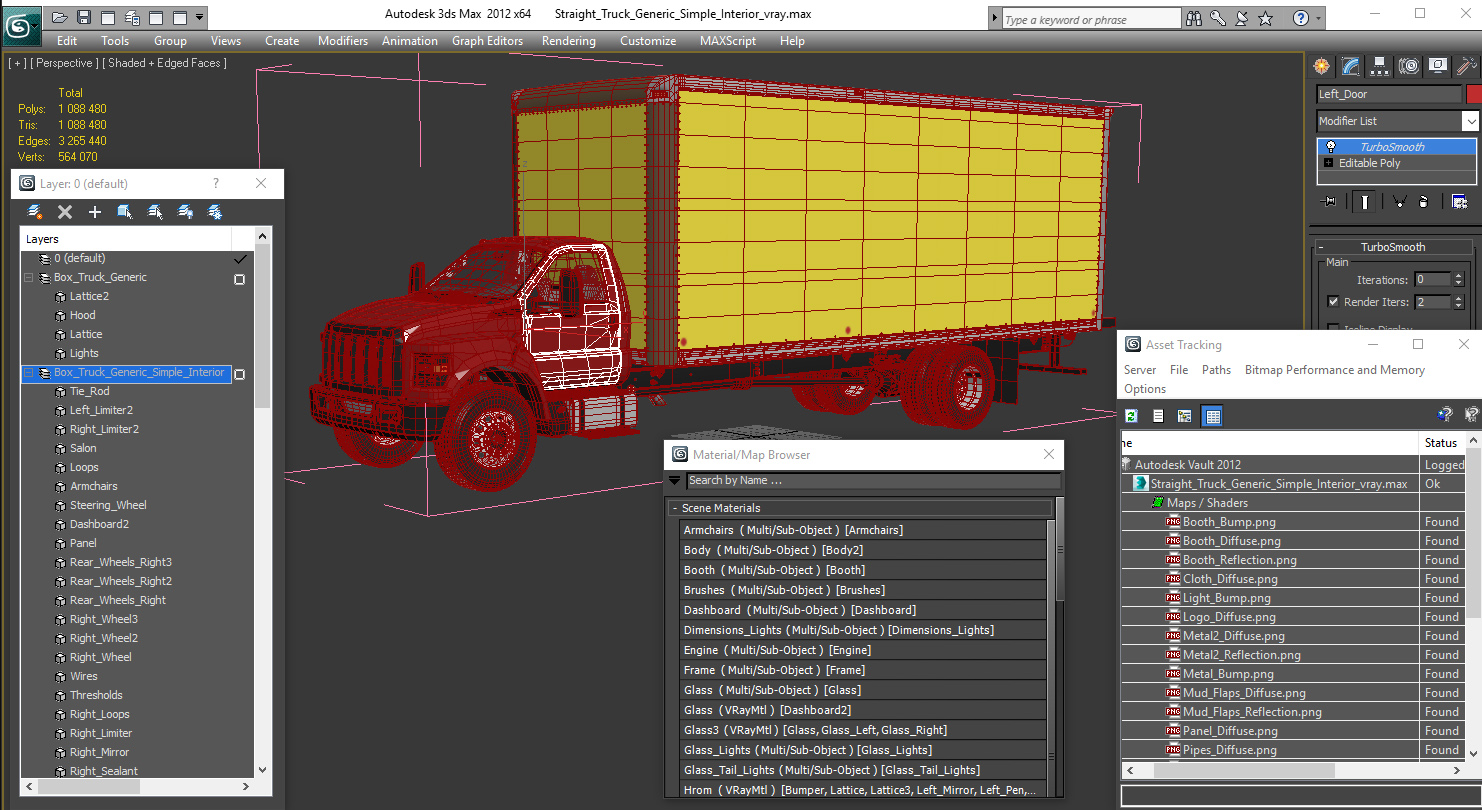Click the Layer dialog help question mark

point(215,184)
